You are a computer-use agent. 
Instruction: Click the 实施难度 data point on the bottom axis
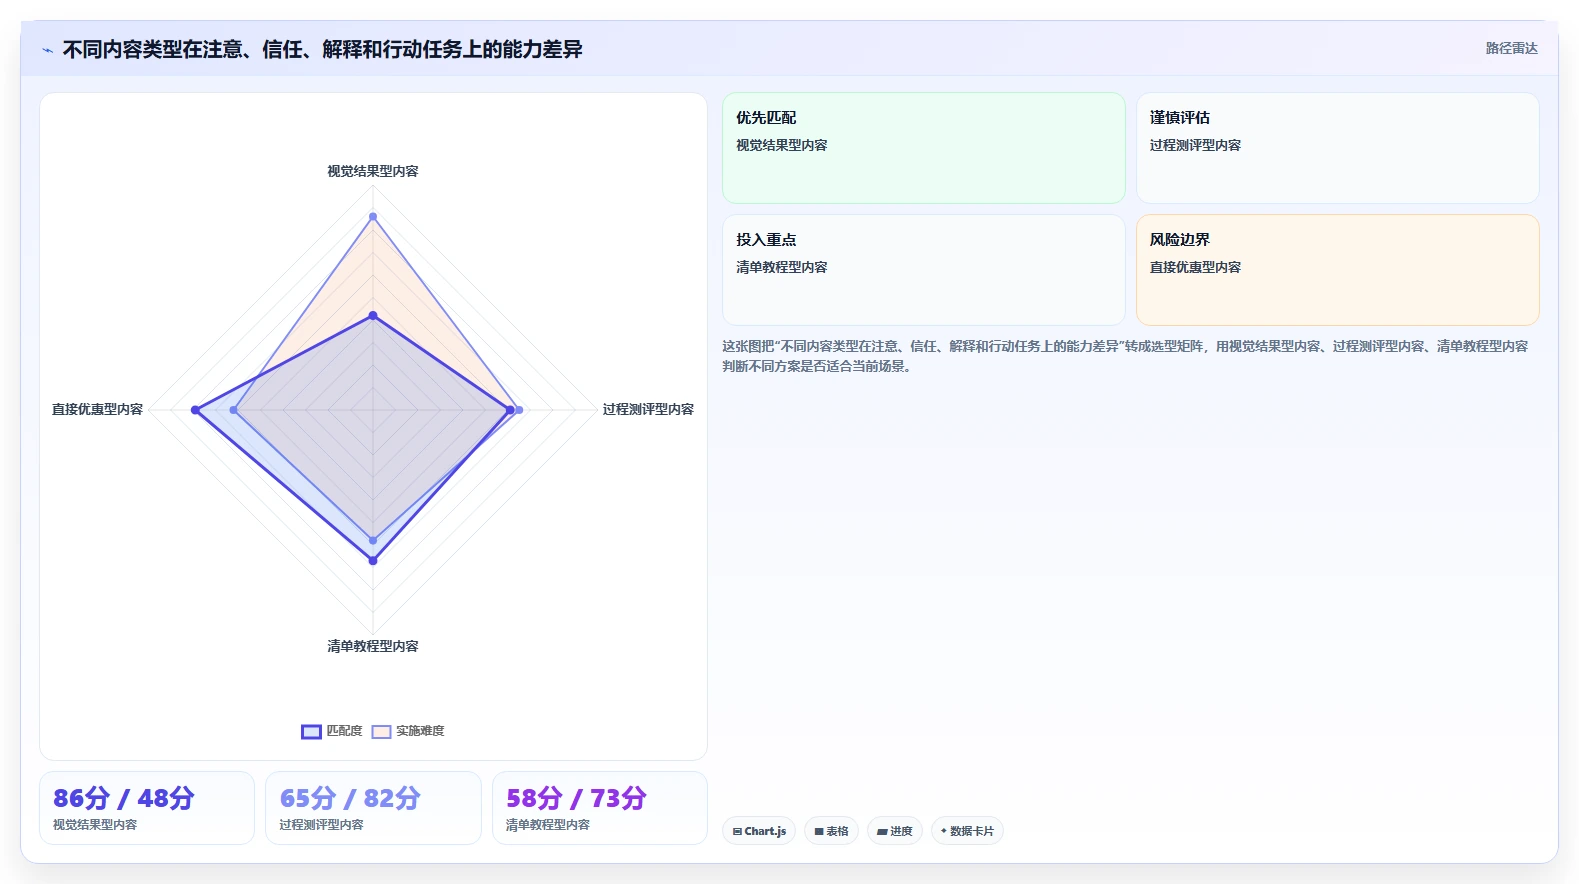[373, 541]
